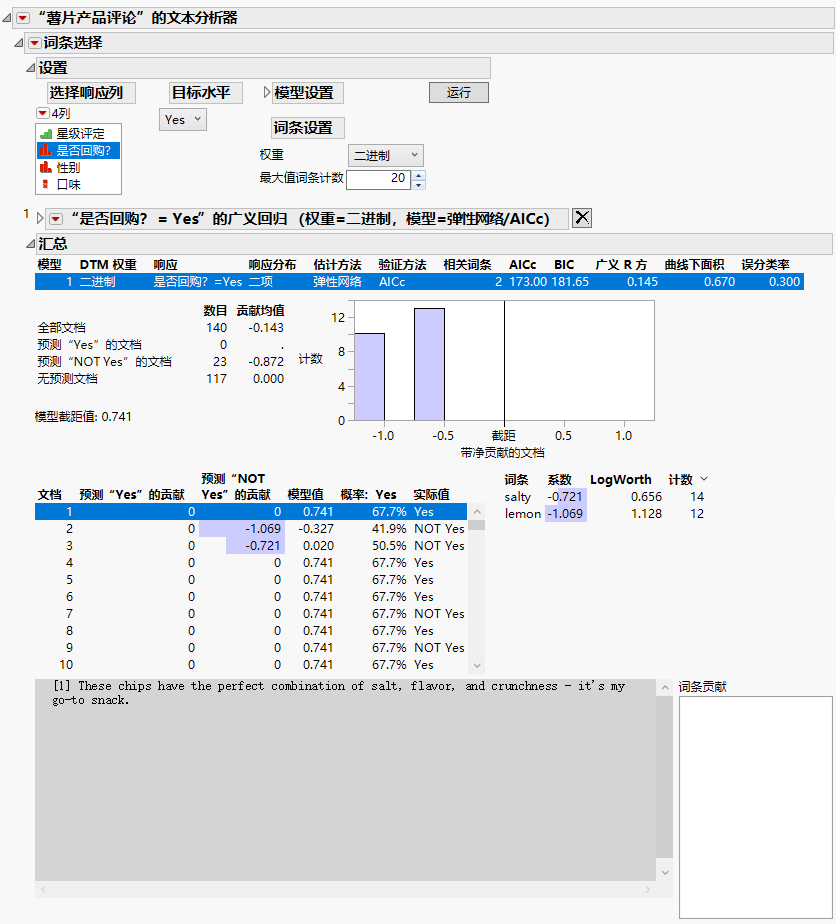Click document text pane scroll up arrow
836x924 pixels.
click(x=665, y=687)
